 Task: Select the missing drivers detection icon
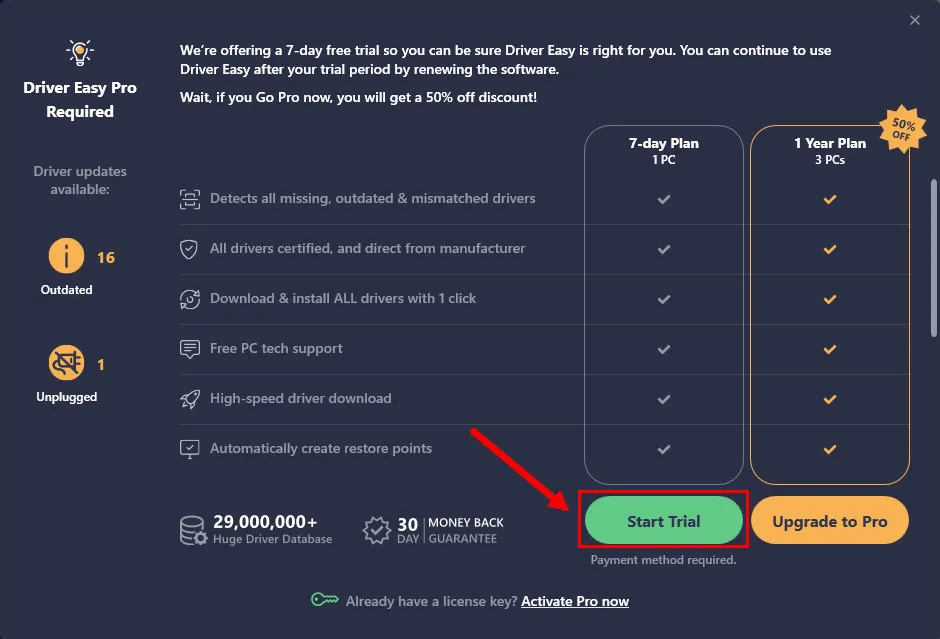click(189, 198)
